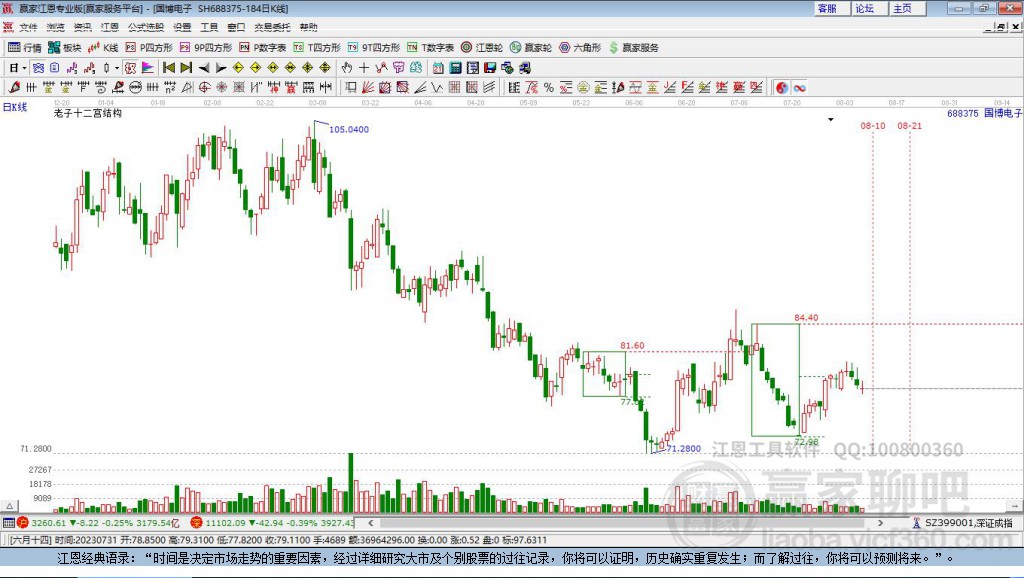
Task: Click the 81.60 level label
Action: coord(632,345)
